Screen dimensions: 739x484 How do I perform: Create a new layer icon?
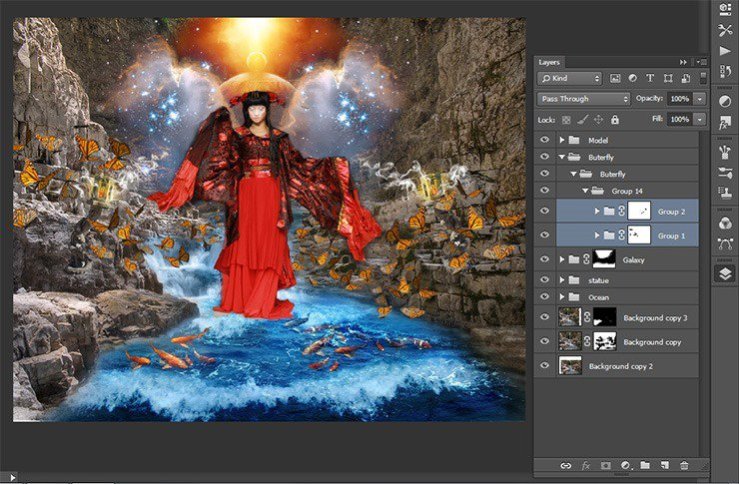[x=665, y=465]
